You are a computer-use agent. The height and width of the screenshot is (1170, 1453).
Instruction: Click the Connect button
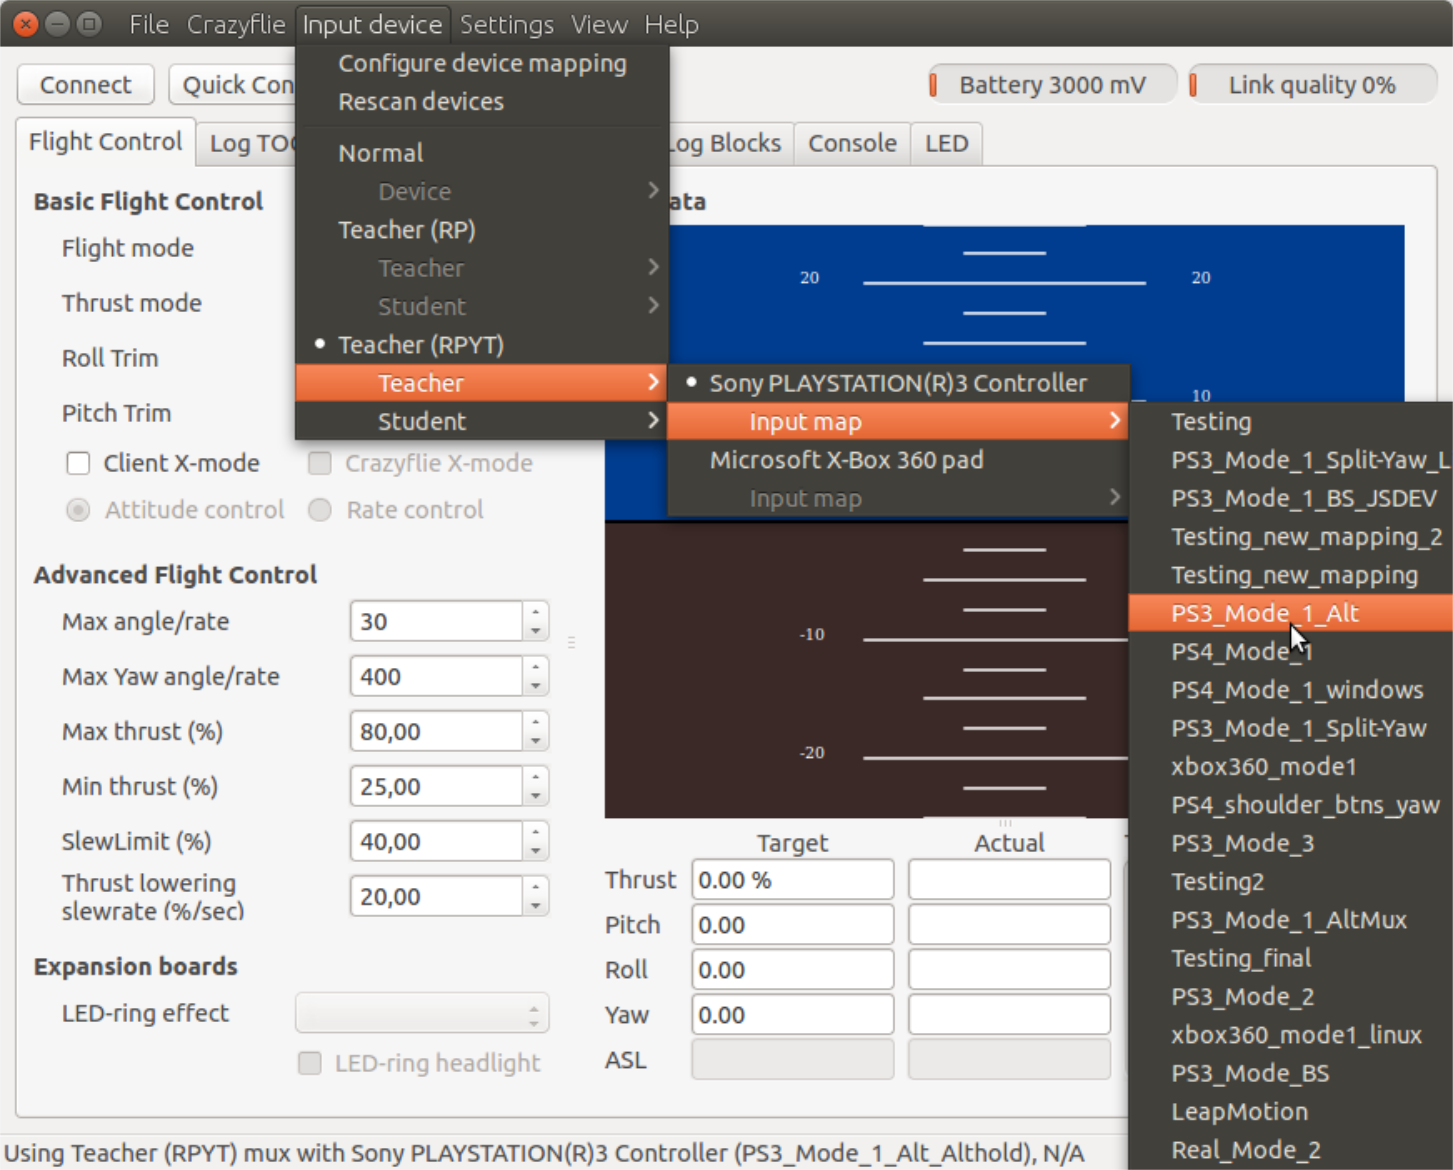[85, 84]
